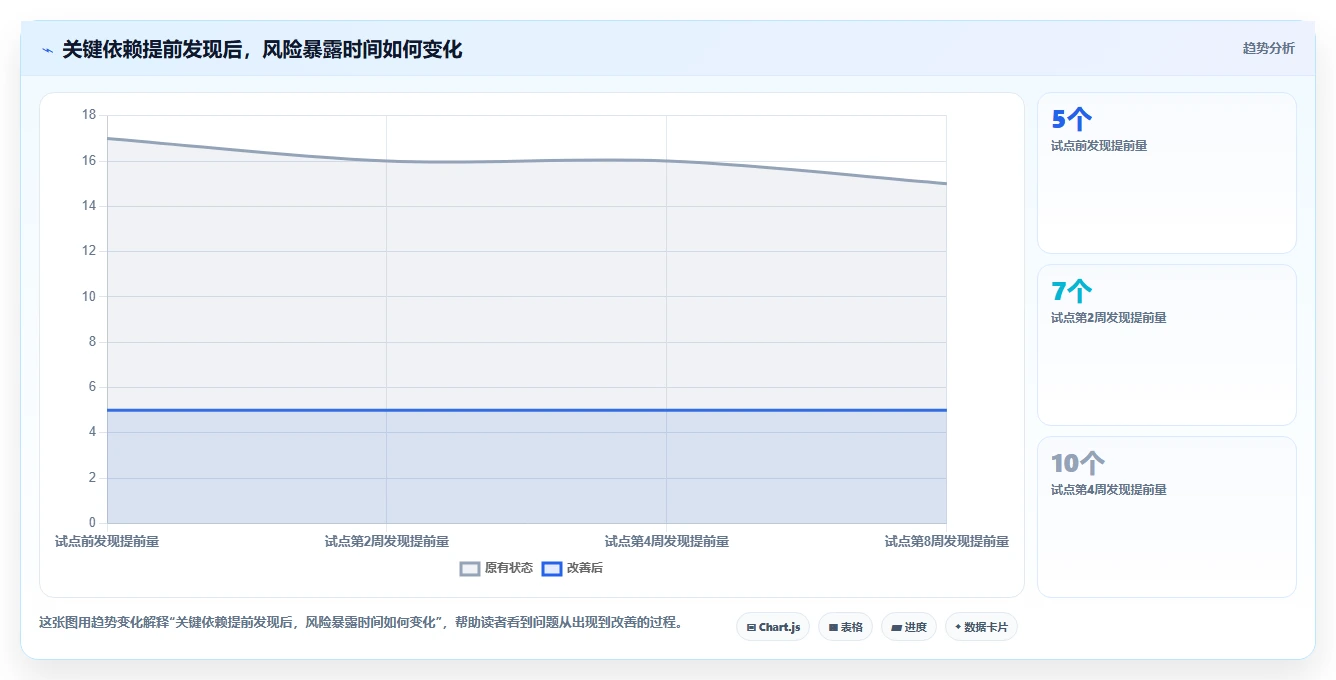The width and height of the screenshot is (1336, 680).
Task: Click the y-axis value 18
Action: [89, 115]
